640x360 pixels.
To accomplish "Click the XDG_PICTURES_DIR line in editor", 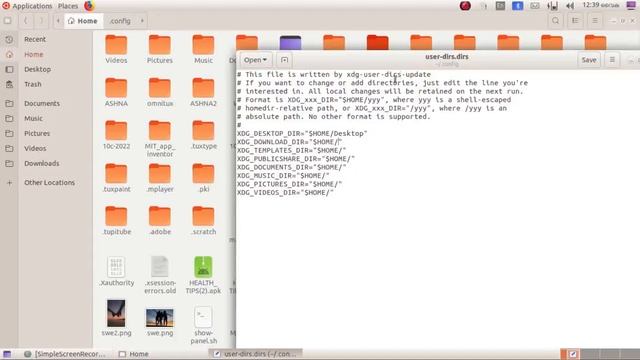I will (x=289, y=184).
